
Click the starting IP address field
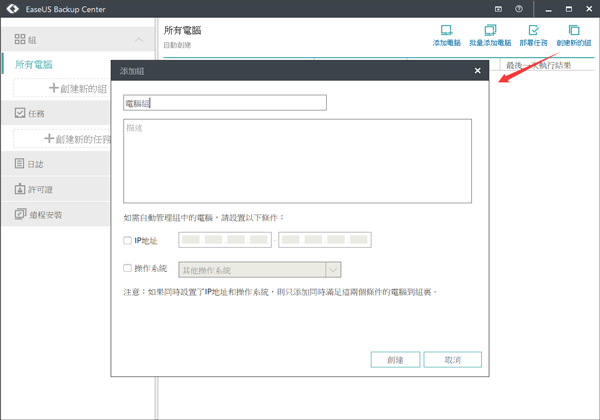pos(225,240)
